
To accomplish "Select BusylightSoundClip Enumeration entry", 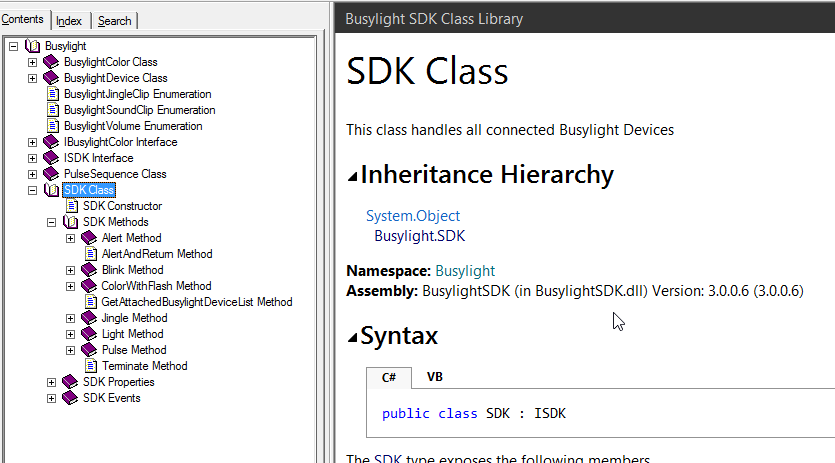I will click(x=140, y=110).
